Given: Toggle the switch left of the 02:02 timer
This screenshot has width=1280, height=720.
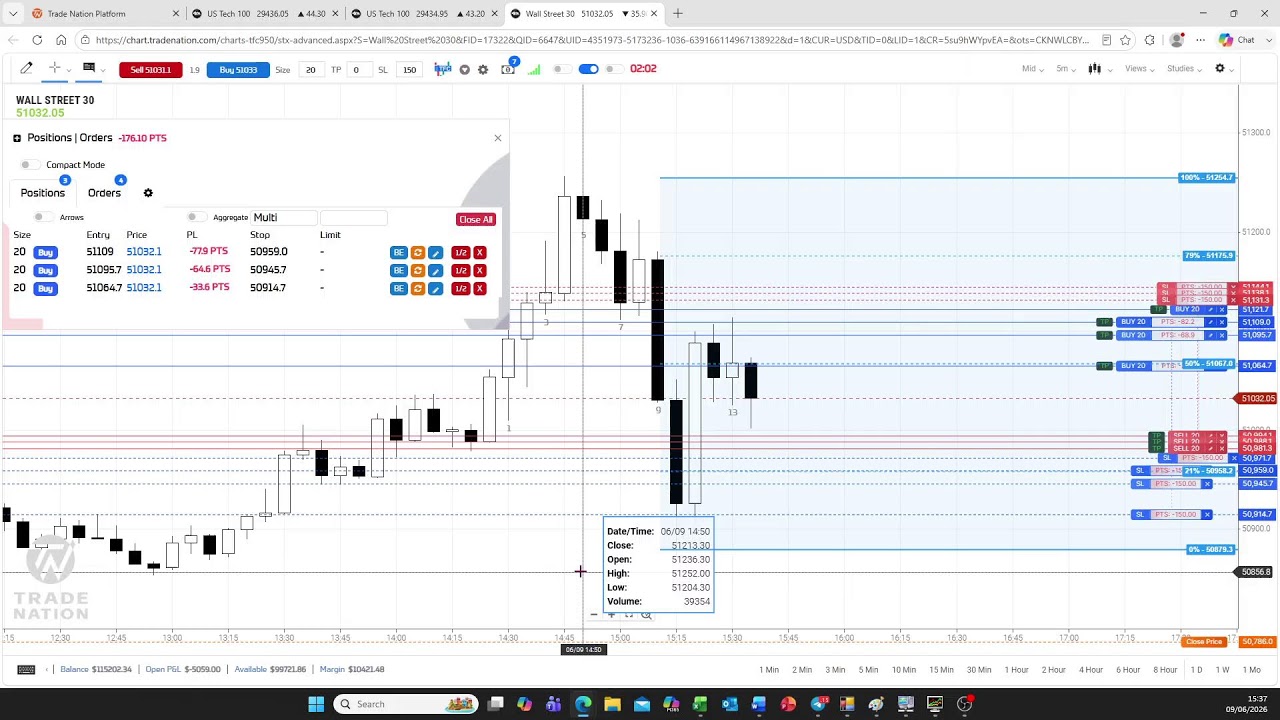Looking at the screenshot, I should 617,69.
